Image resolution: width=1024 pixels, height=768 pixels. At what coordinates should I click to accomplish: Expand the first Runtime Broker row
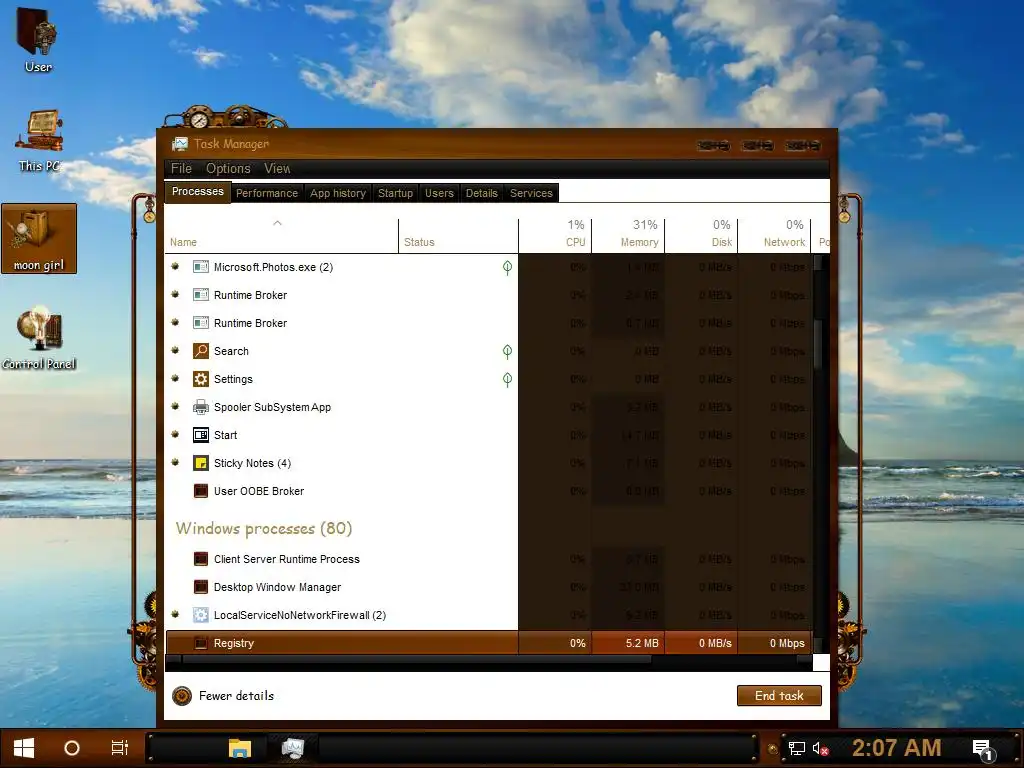[x=175, y=295]
